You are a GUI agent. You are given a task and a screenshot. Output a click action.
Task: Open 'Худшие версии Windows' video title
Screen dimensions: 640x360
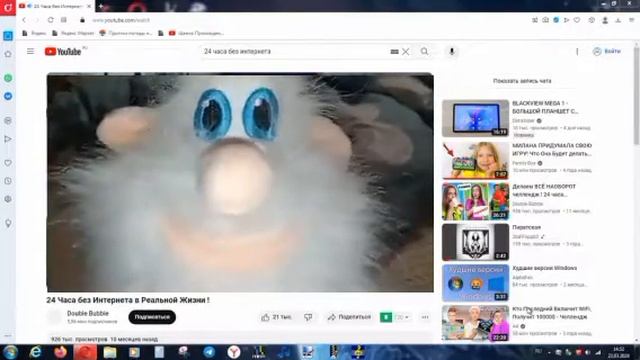coord(544,268)
